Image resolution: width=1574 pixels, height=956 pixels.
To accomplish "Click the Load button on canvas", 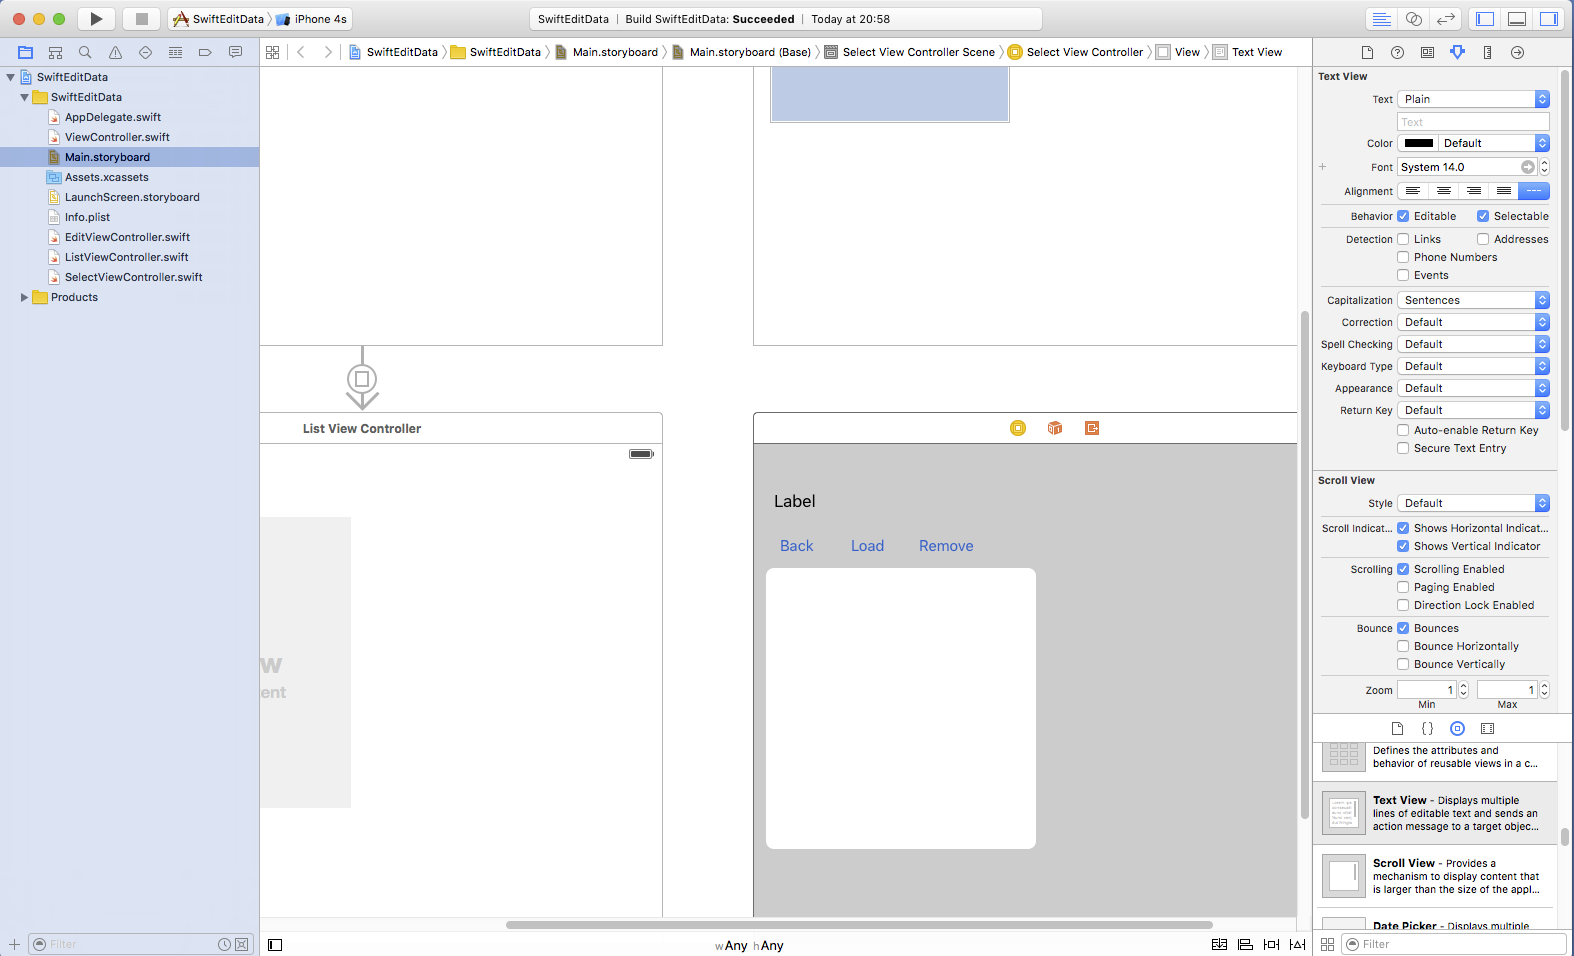I will click(867, 546).
